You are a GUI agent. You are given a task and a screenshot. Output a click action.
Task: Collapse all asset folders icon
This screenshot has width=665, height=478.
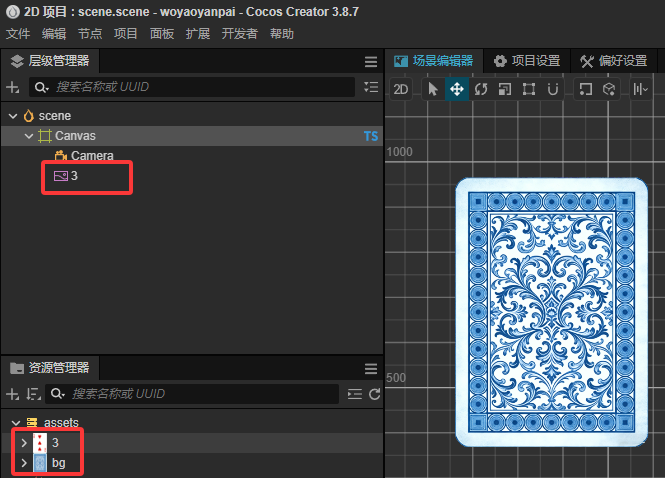(355, 394)
